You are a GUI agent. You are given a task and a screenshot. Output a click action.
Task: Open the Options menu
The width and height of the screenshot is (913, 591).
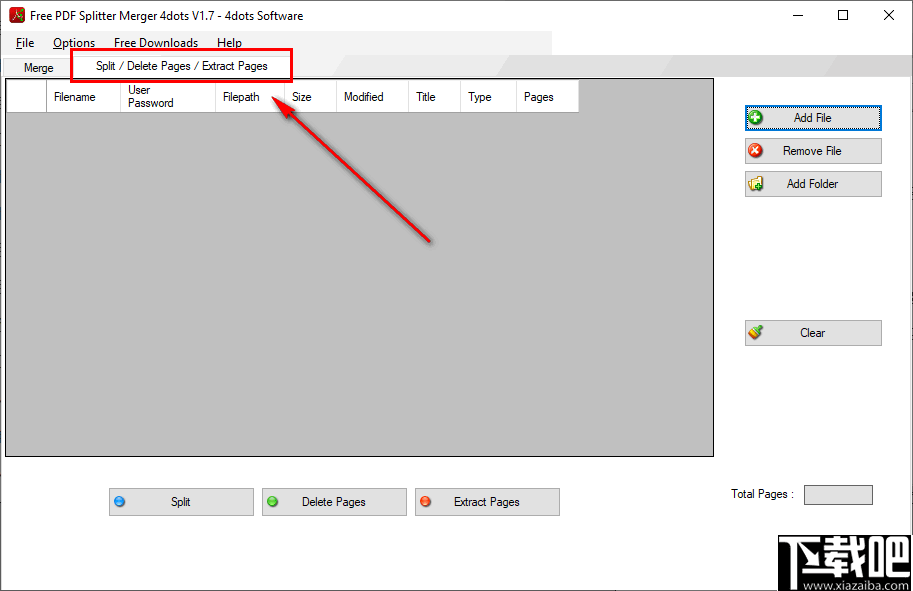pos(73,42)
